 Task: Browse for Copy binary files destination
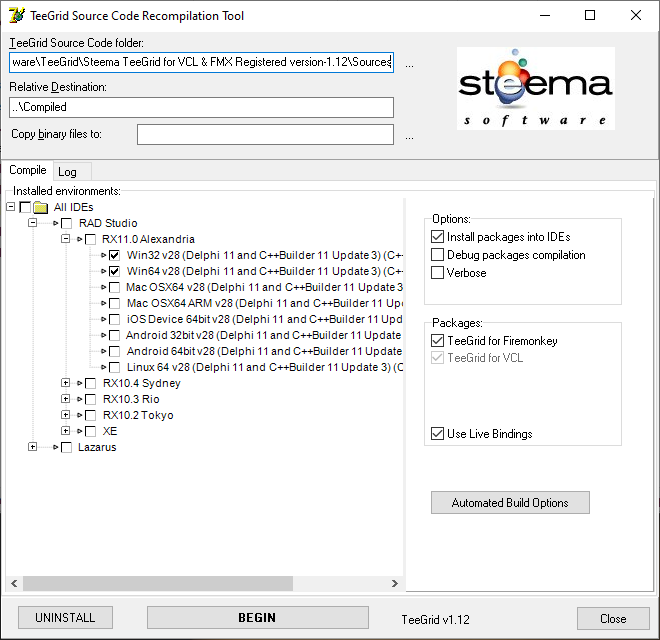(x=409, y=137)
